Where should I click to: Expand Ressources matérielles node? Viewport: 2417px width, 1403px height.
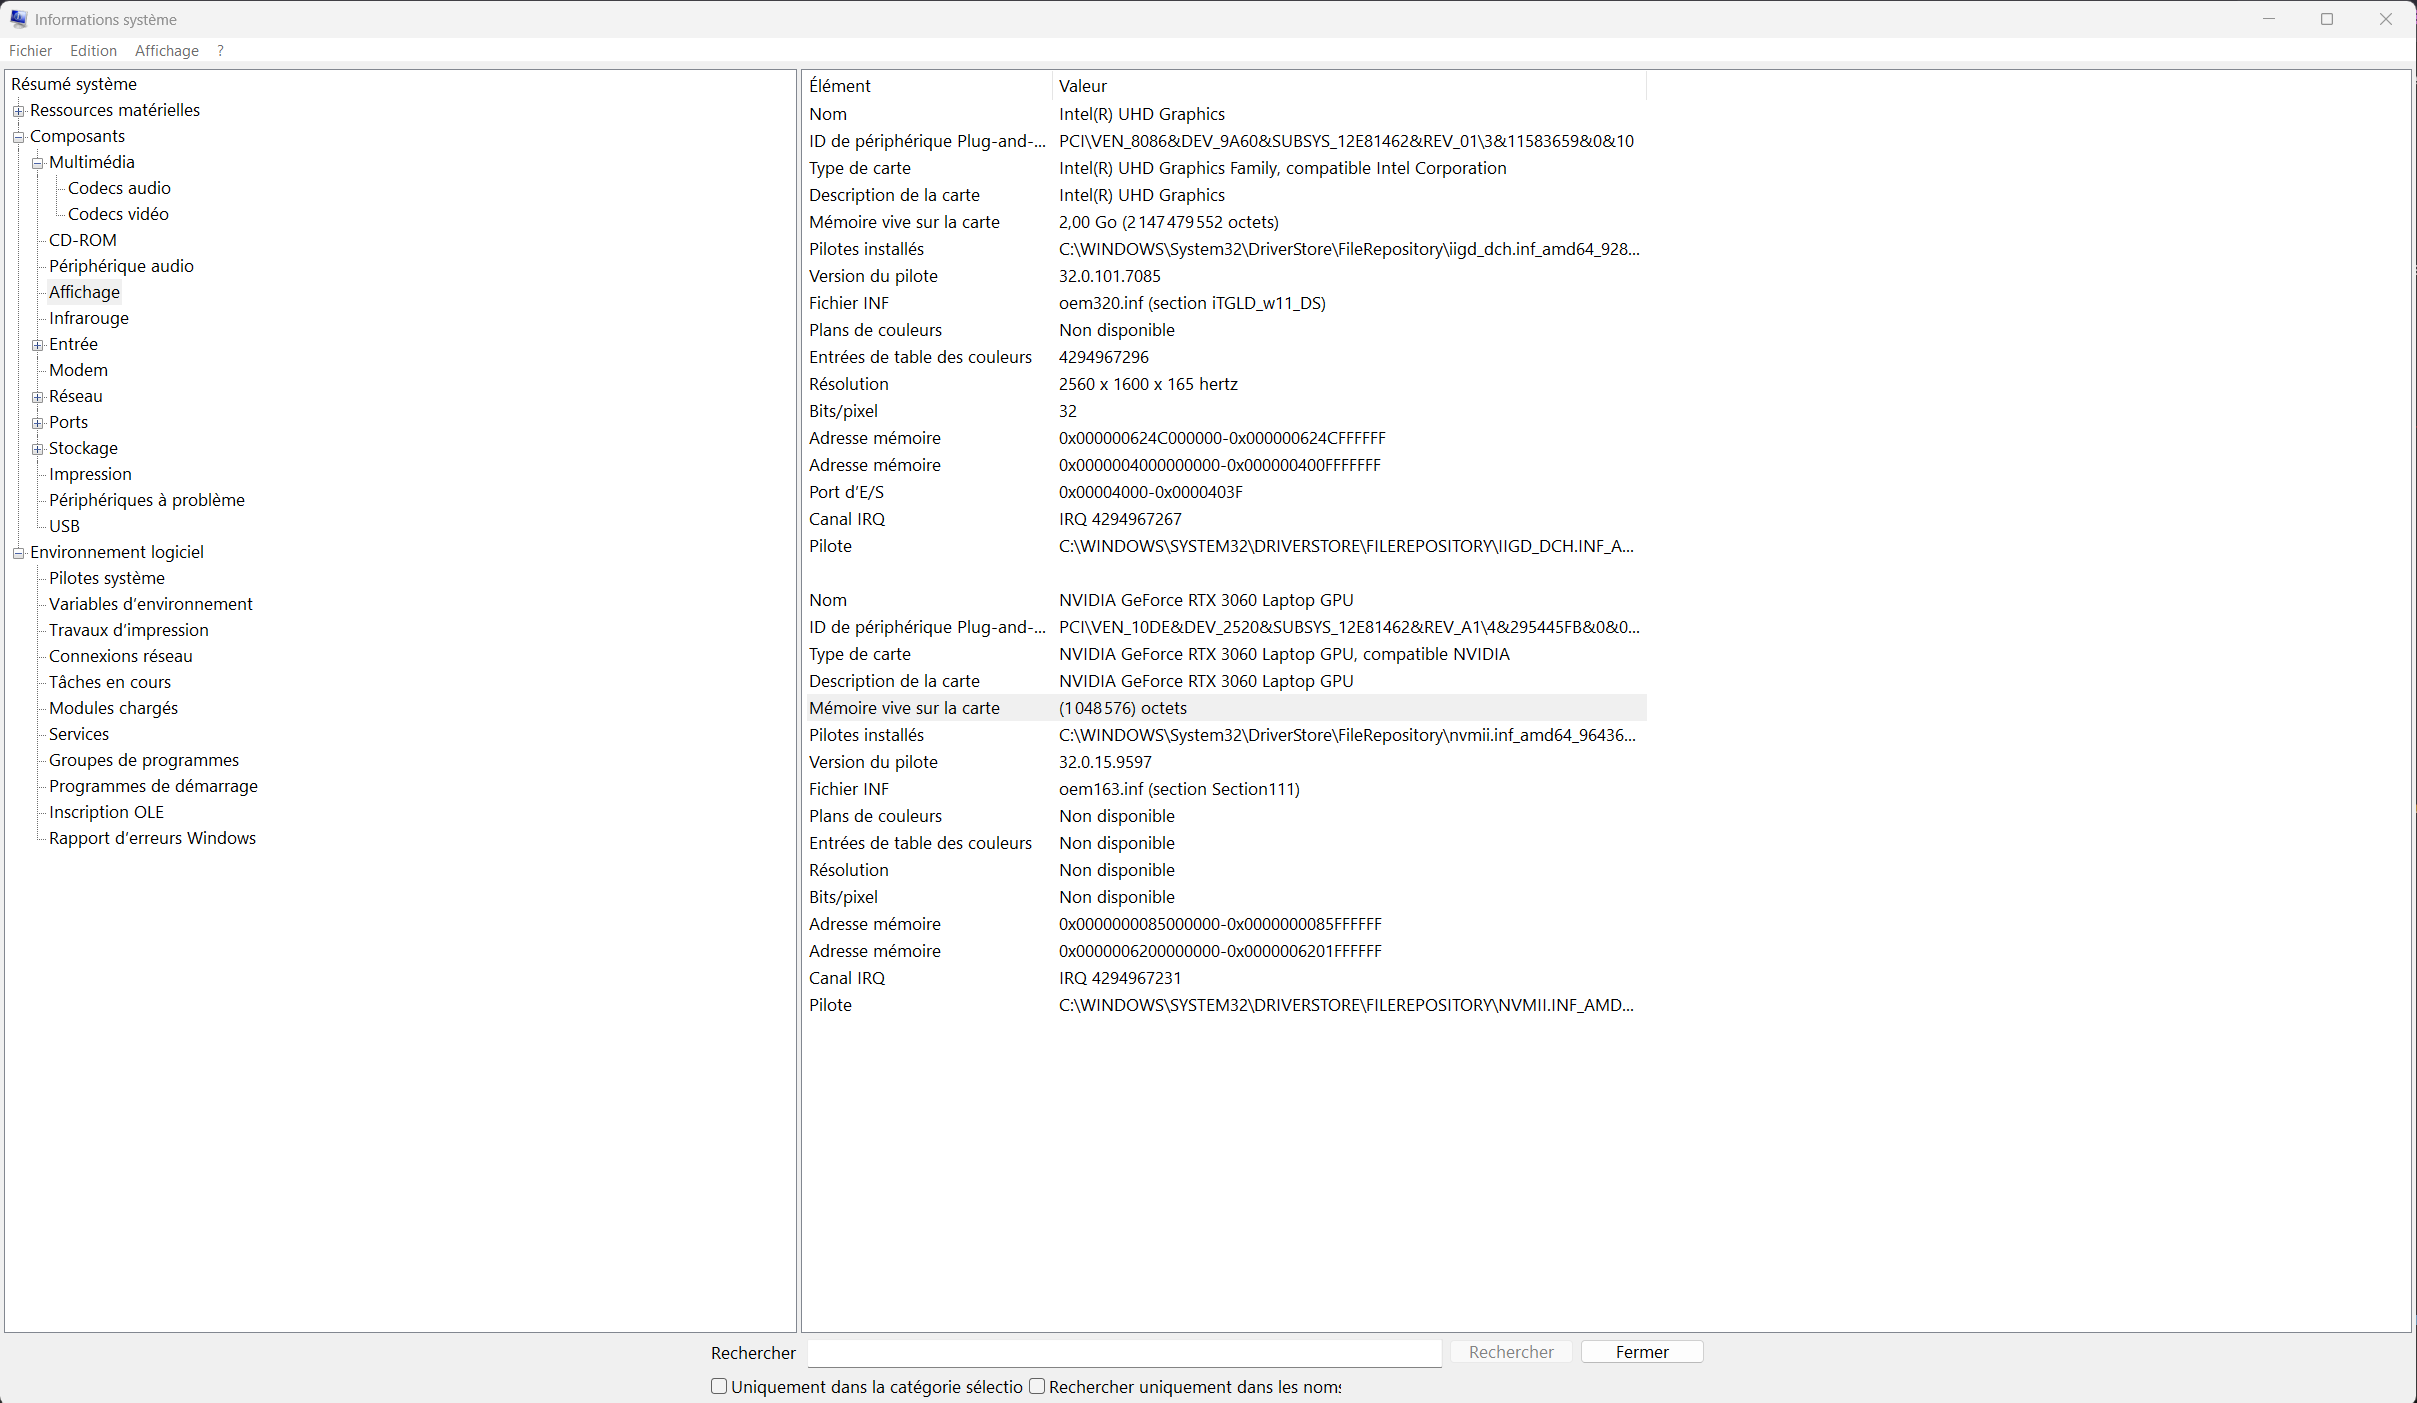18,111
